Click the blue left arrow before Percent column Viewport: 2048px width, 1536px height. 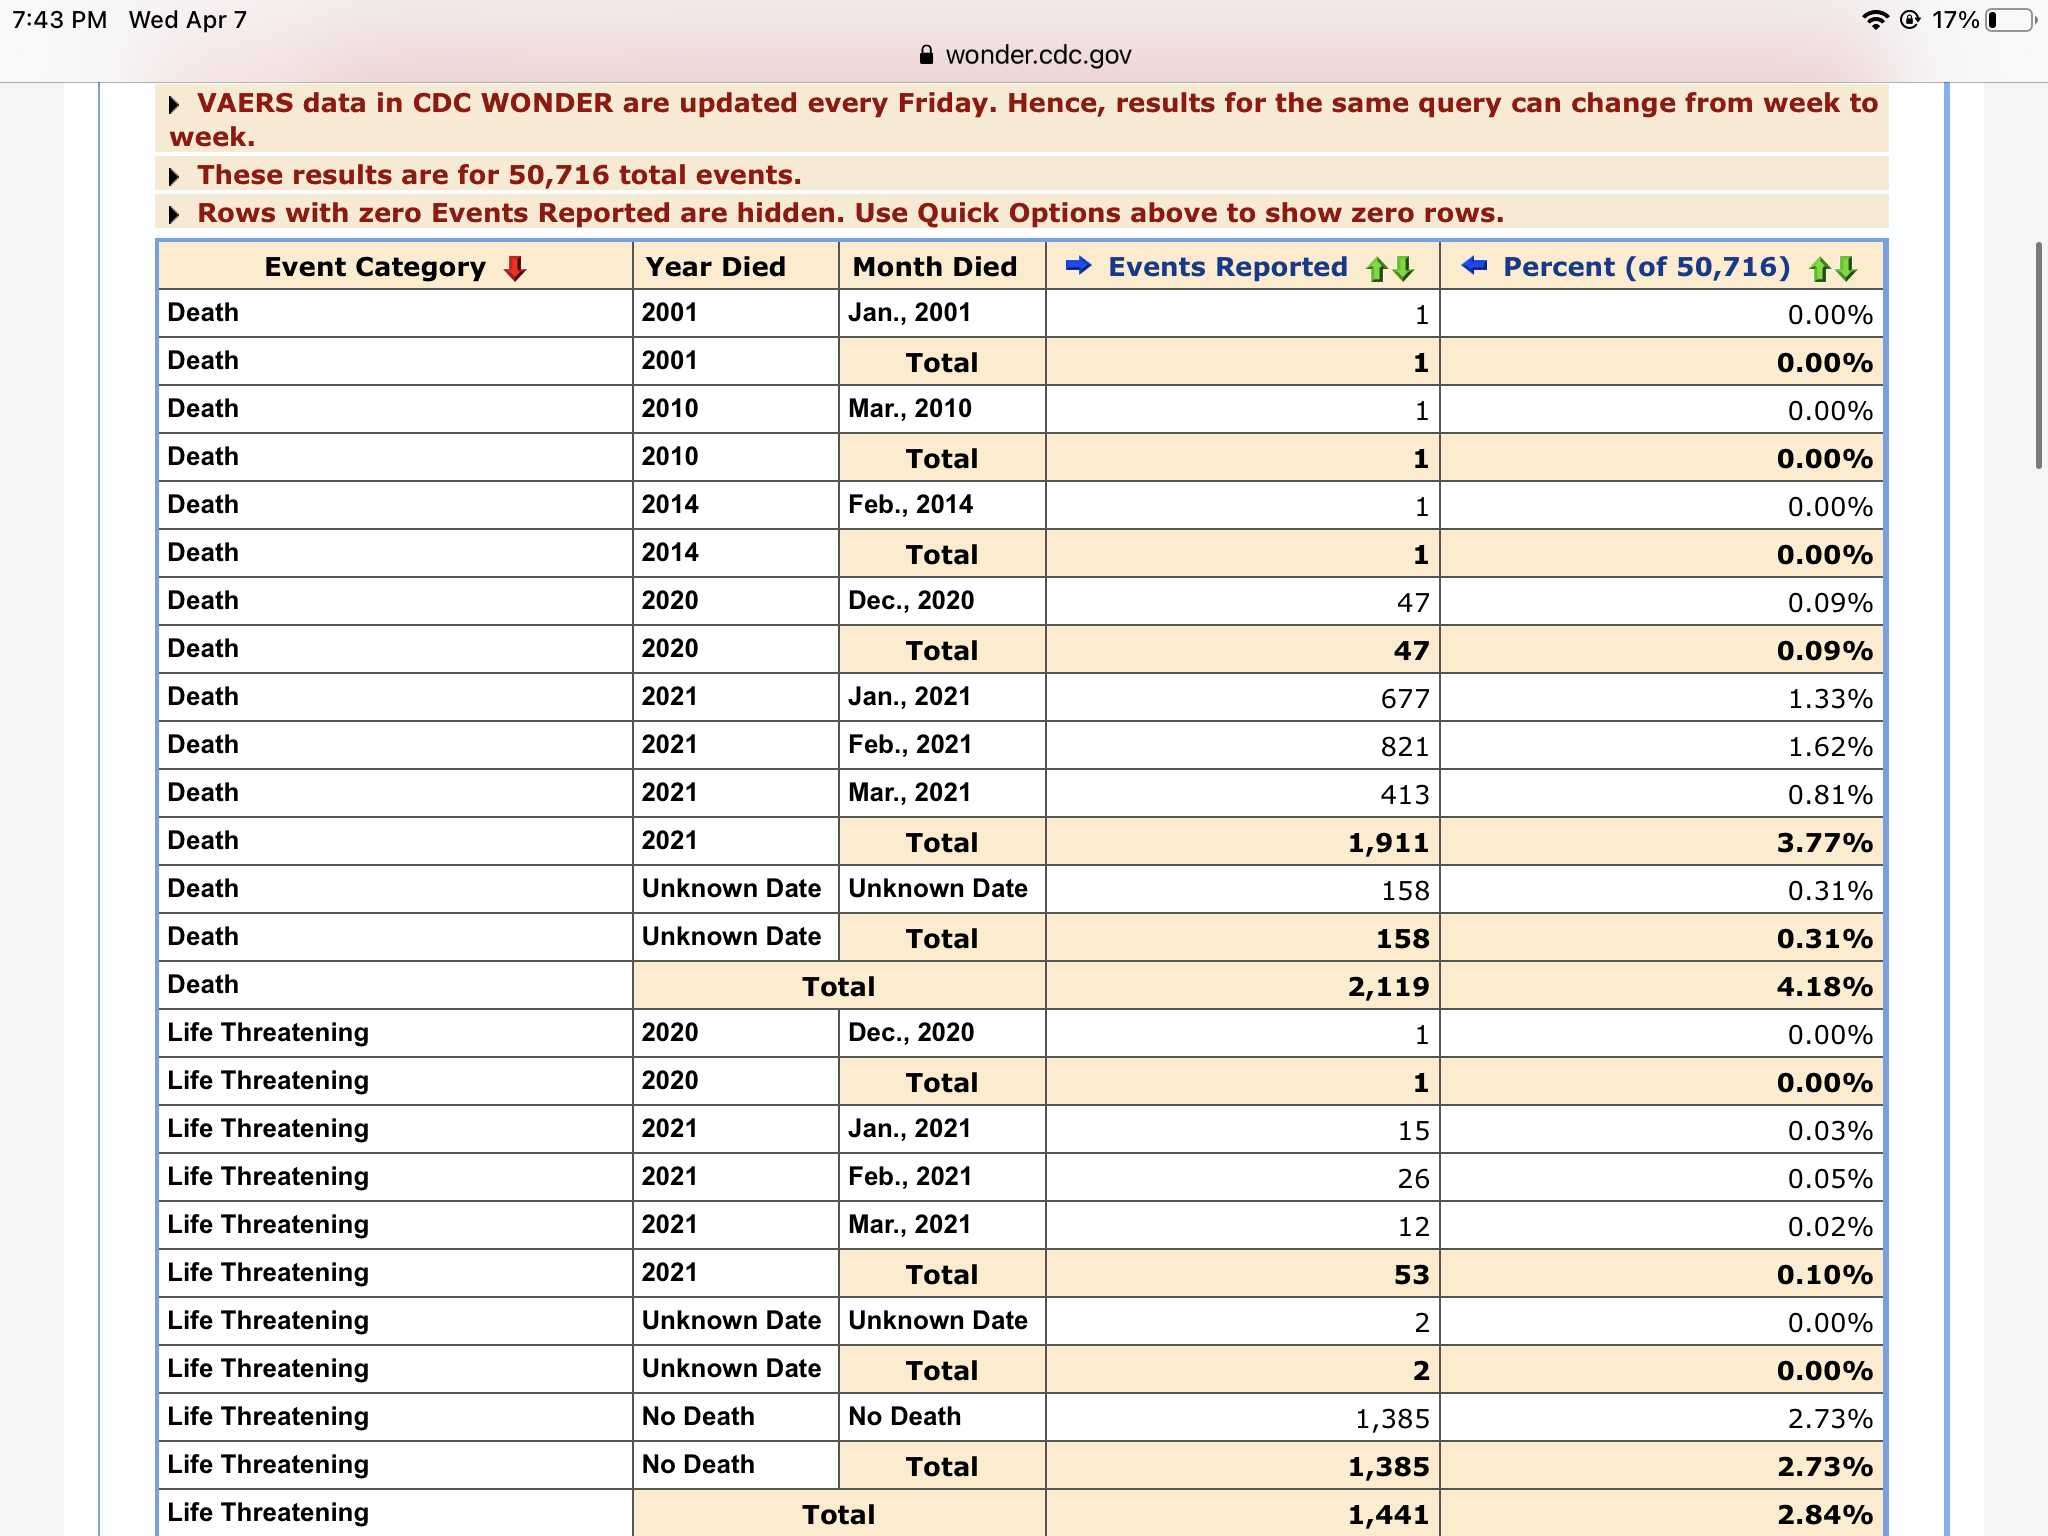click(1474, 266)
